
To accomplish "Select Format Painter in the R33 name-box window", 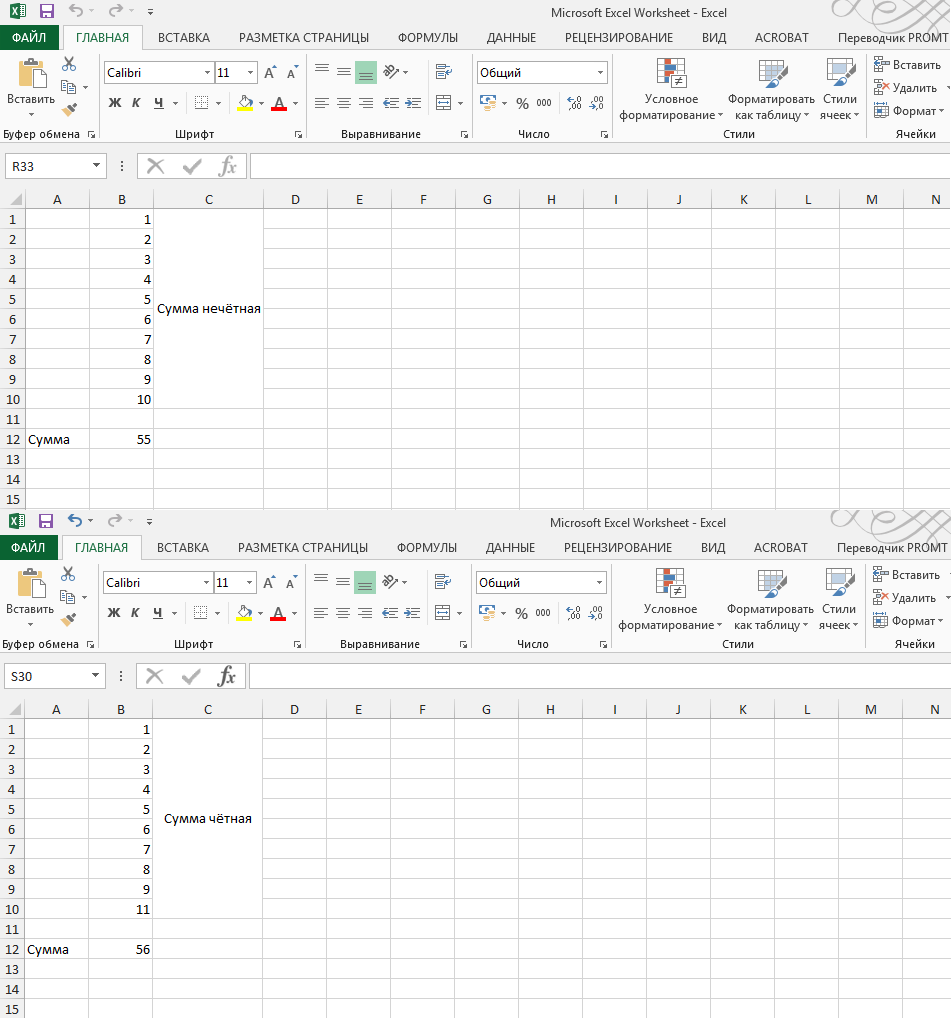I will pos(69,109).
